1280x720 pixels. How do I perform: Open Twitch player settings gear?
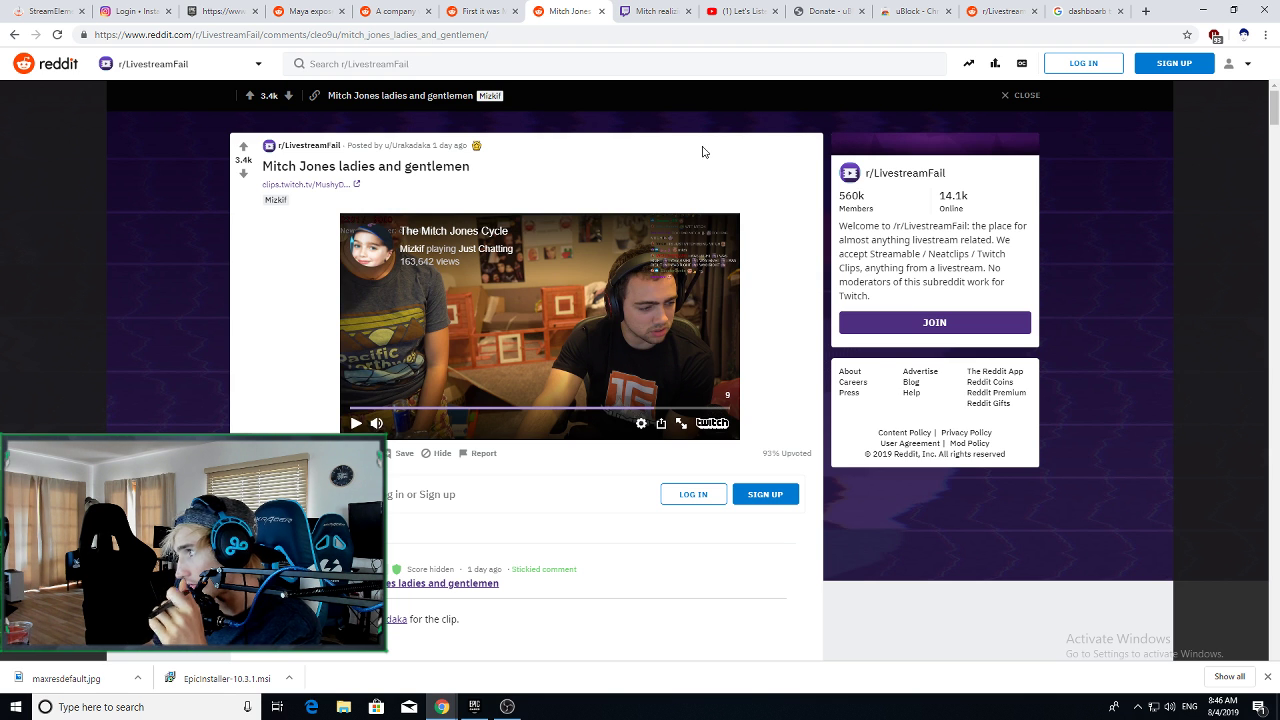click(x=641, y=423)
